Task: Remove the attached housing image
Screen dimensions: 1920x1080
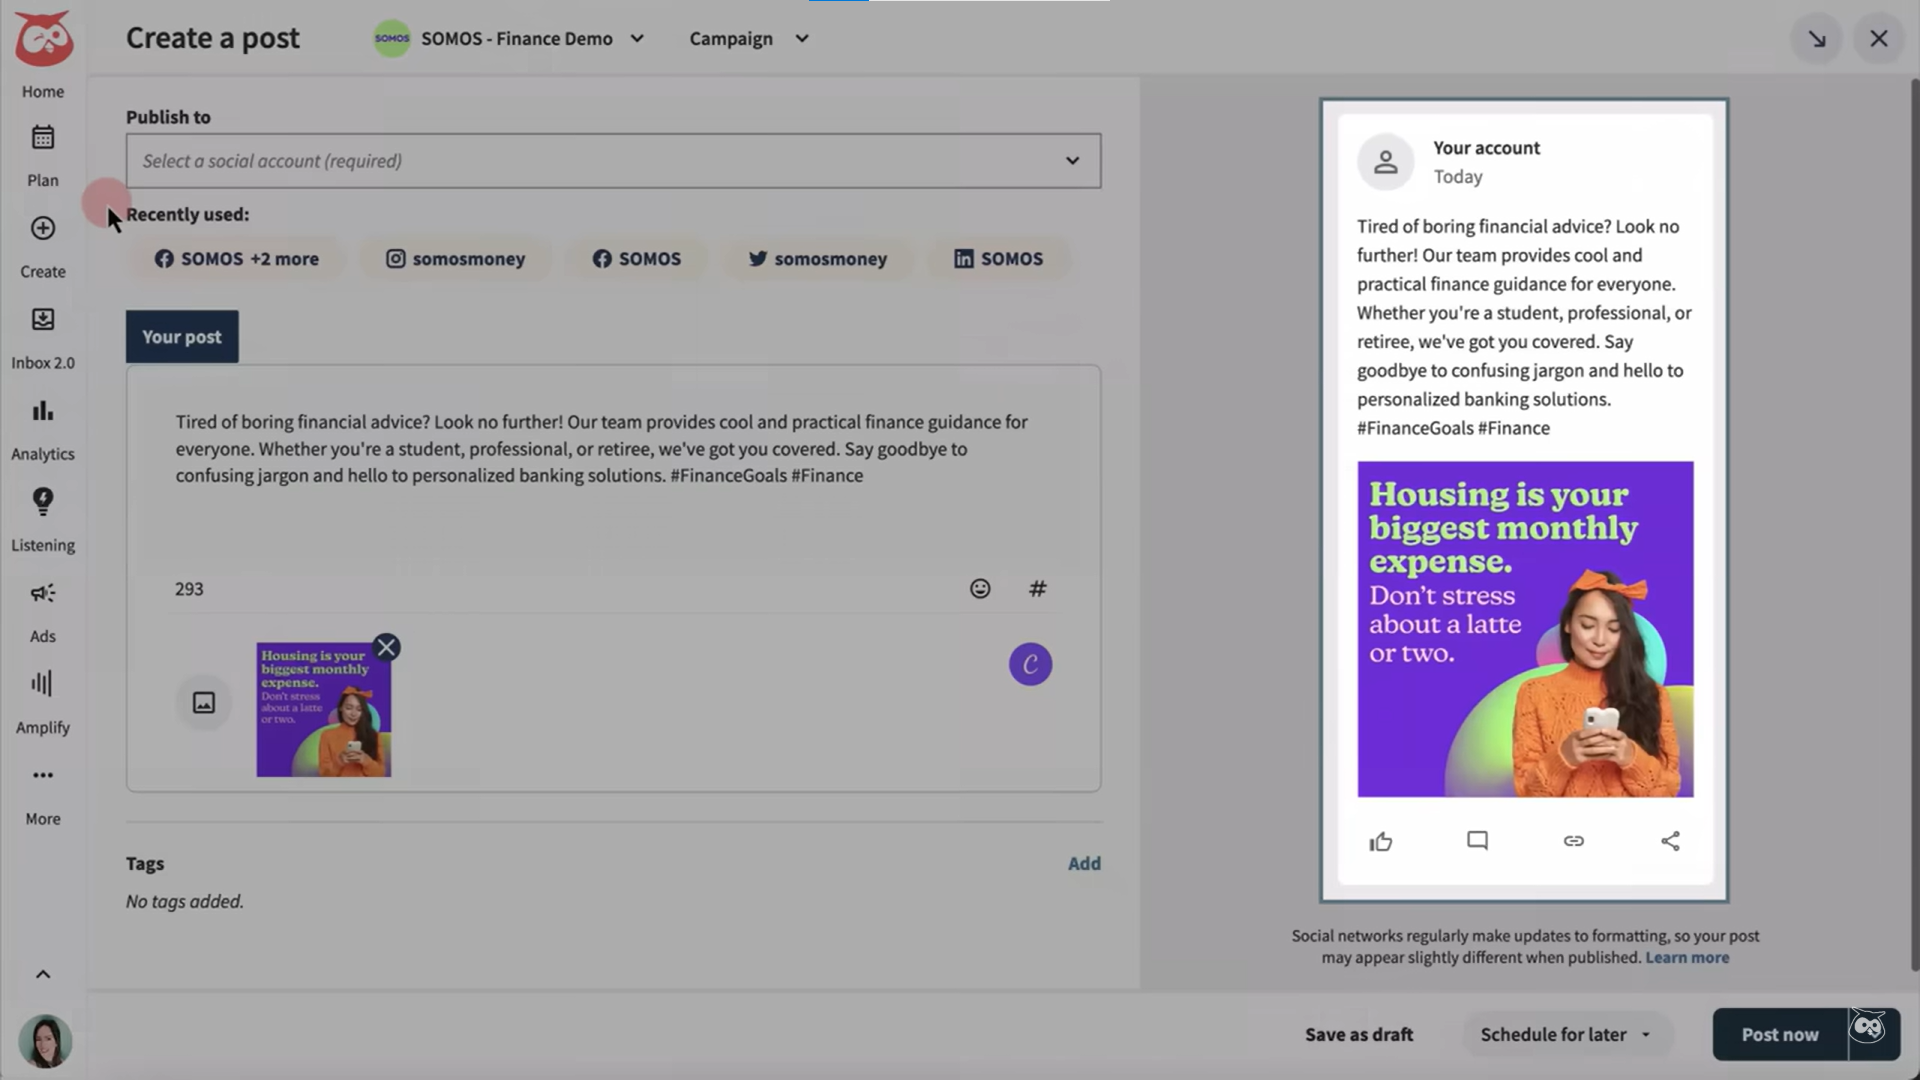Action: 387,647
